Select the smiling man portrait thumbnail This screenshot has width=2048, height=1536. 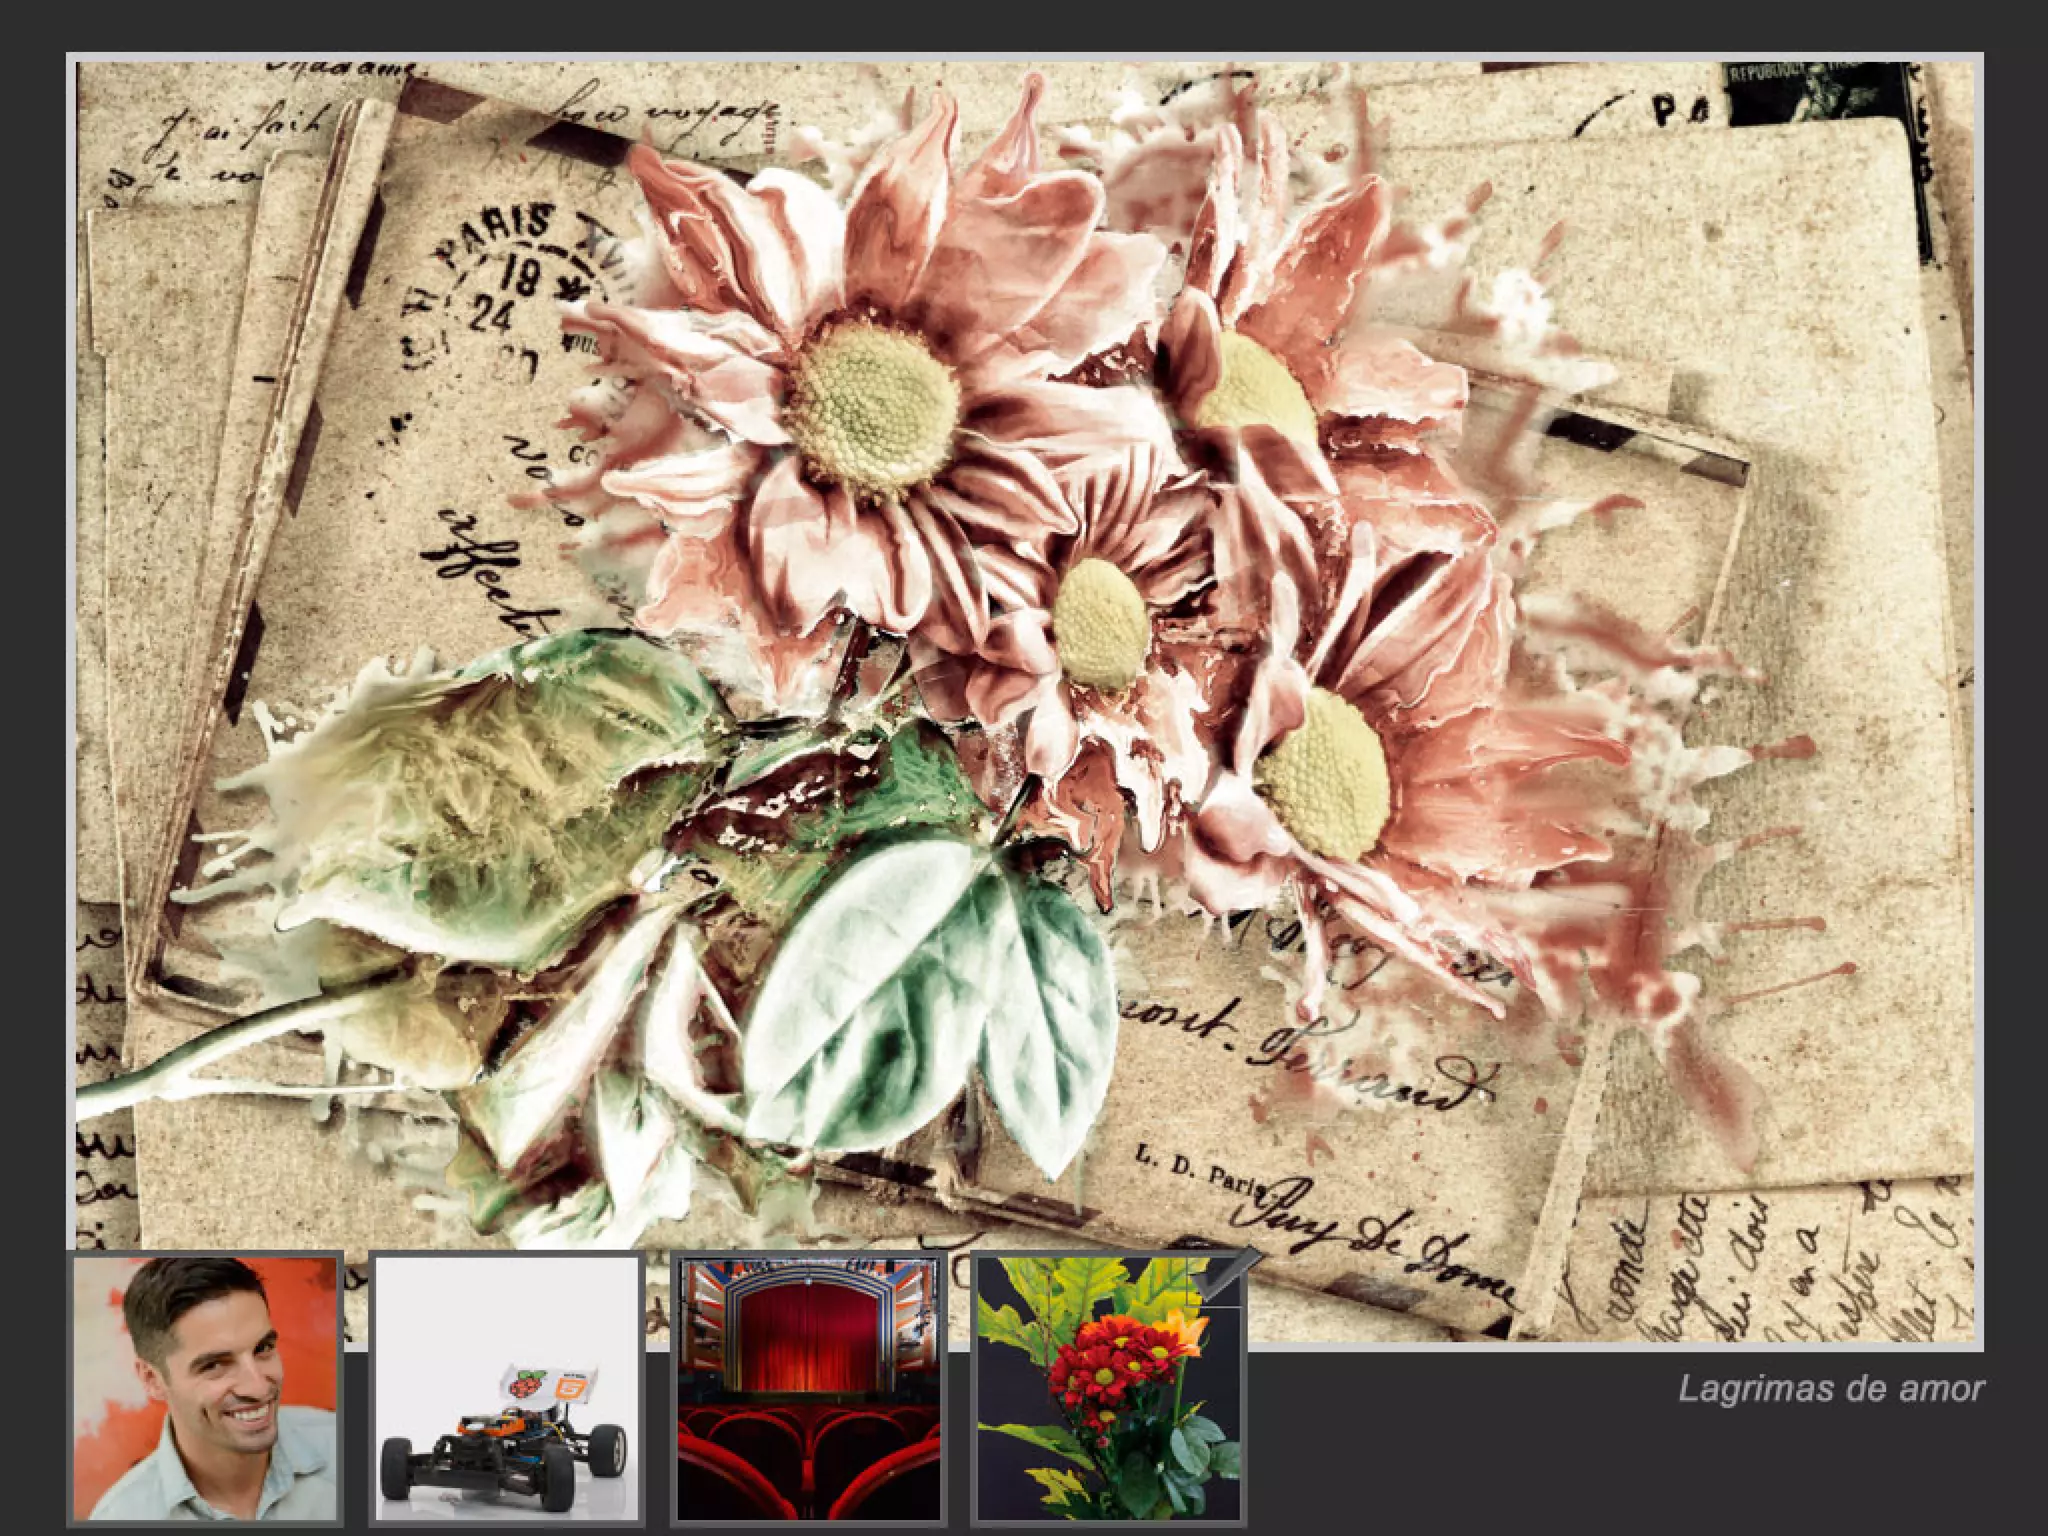[x=206, y=1388]
